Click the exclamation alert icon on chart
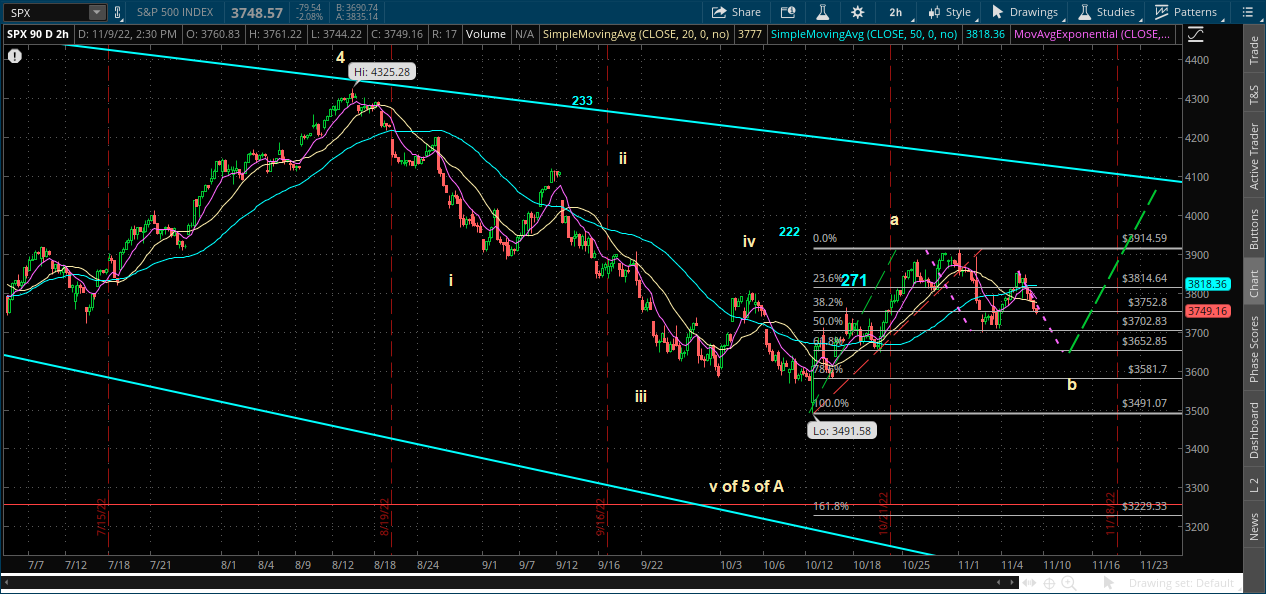 pyautogui.click(x=15, y=56)
